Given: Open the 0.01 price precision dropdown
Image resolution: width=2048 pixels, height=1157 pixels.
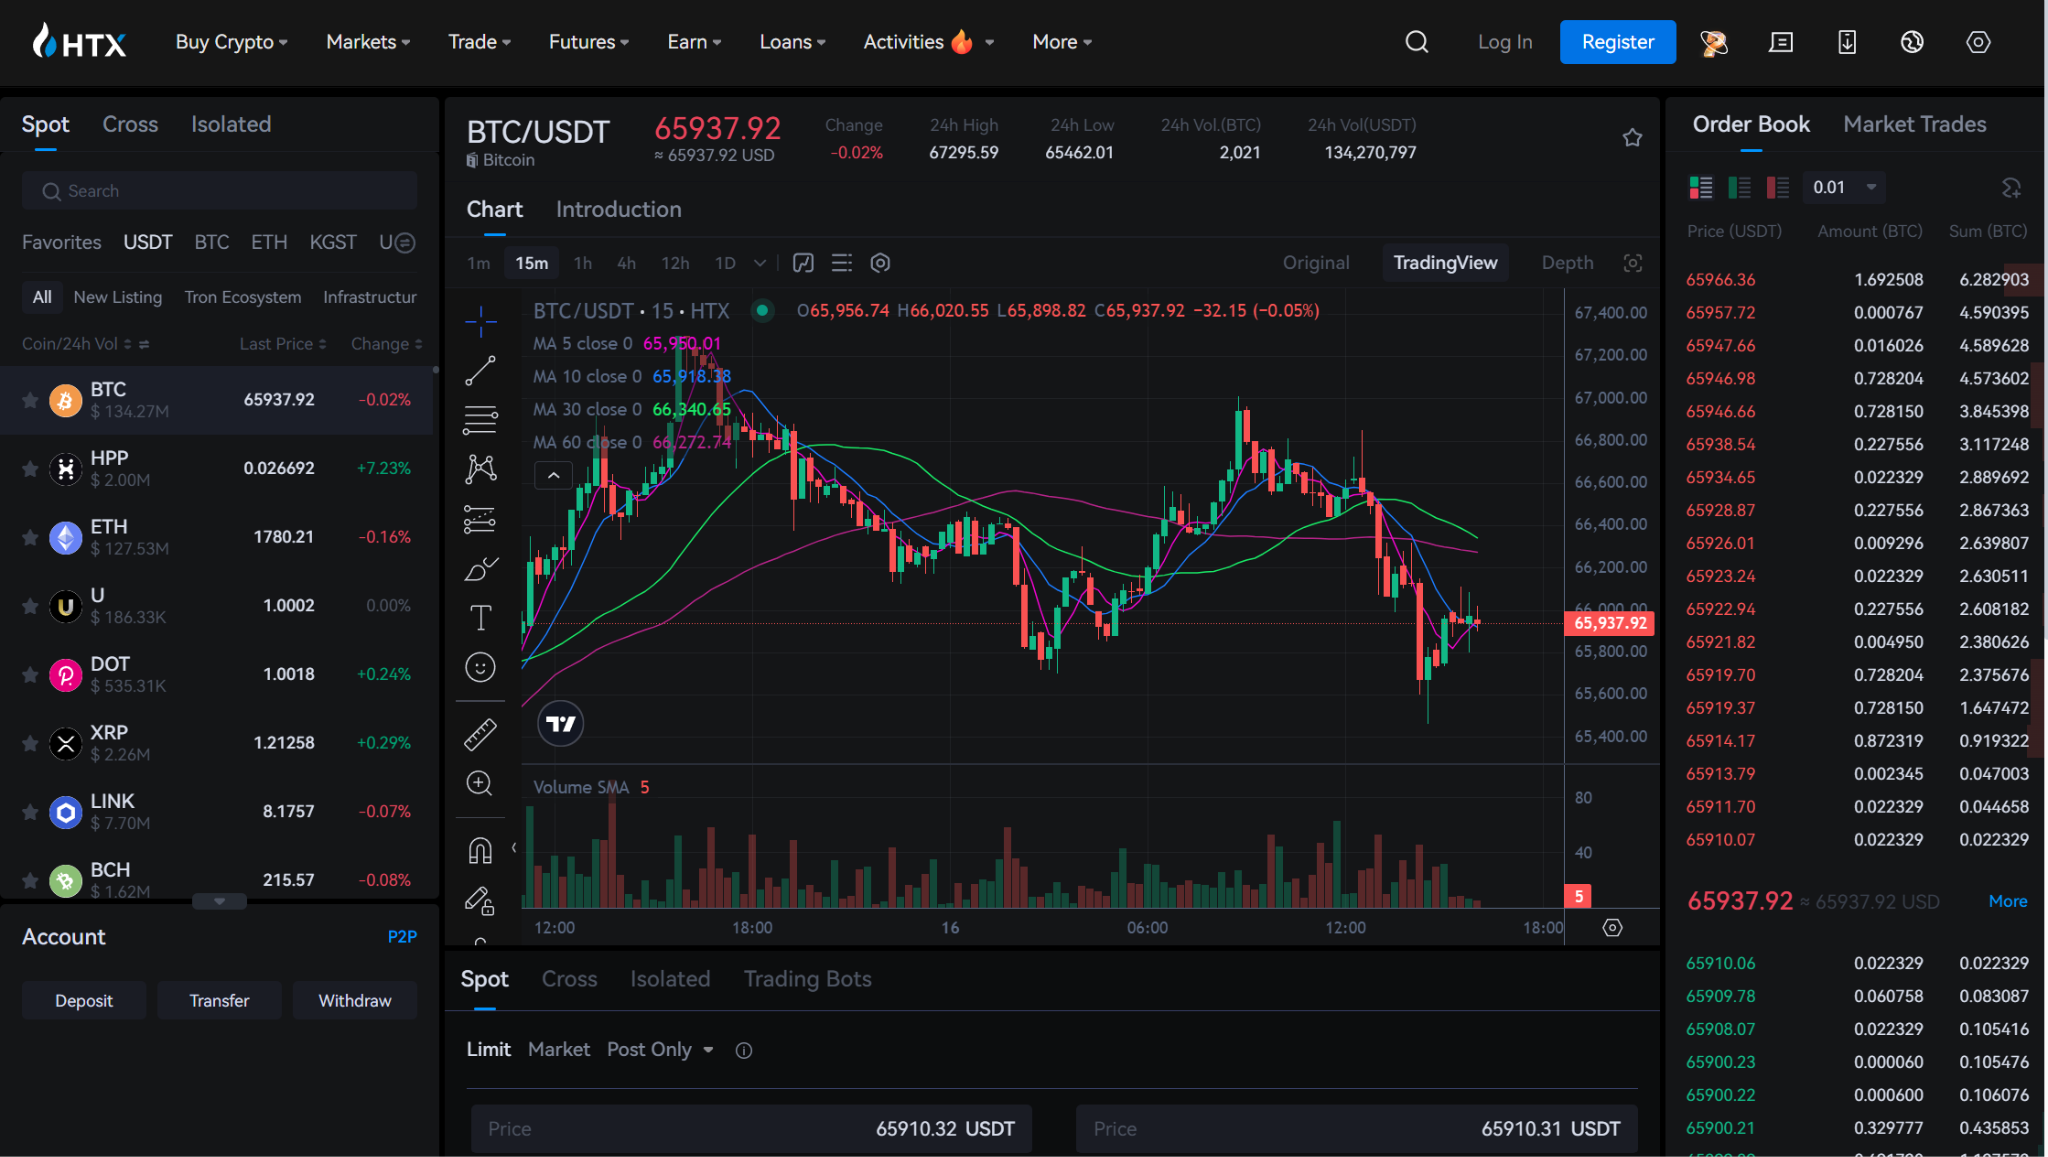Looking at the screenshot, I should pyautogui.click(x=1844, y=187).
